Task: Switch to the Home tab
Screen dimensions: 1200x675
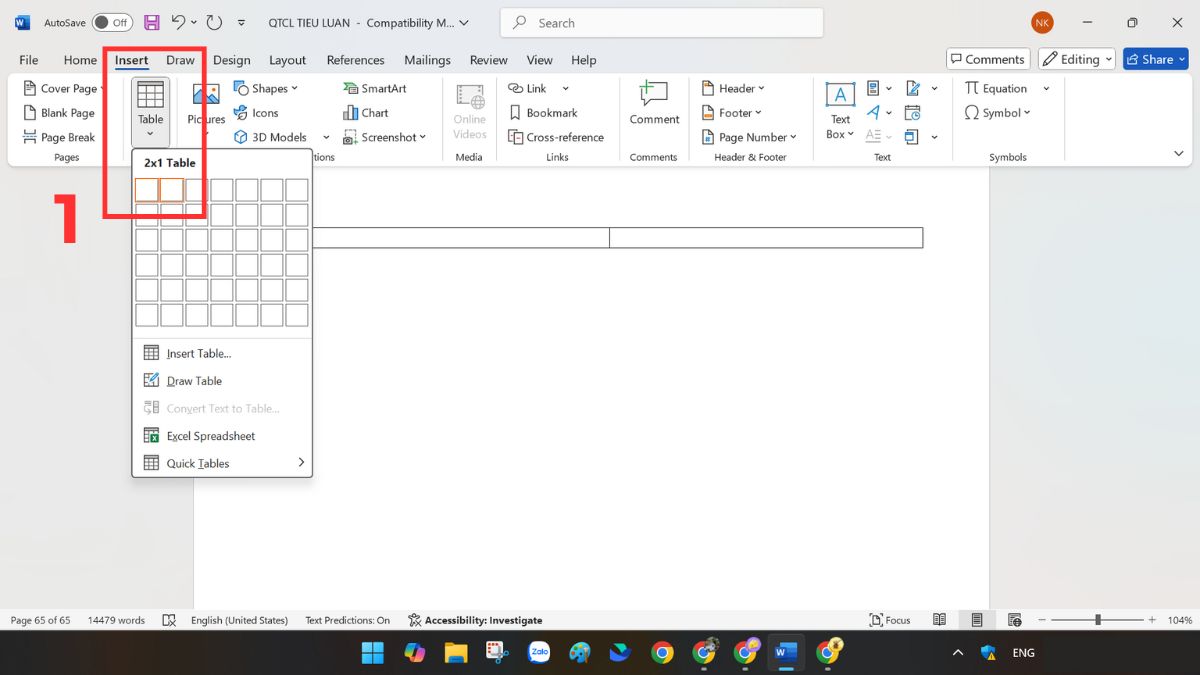Action: (x=80, y=60)
